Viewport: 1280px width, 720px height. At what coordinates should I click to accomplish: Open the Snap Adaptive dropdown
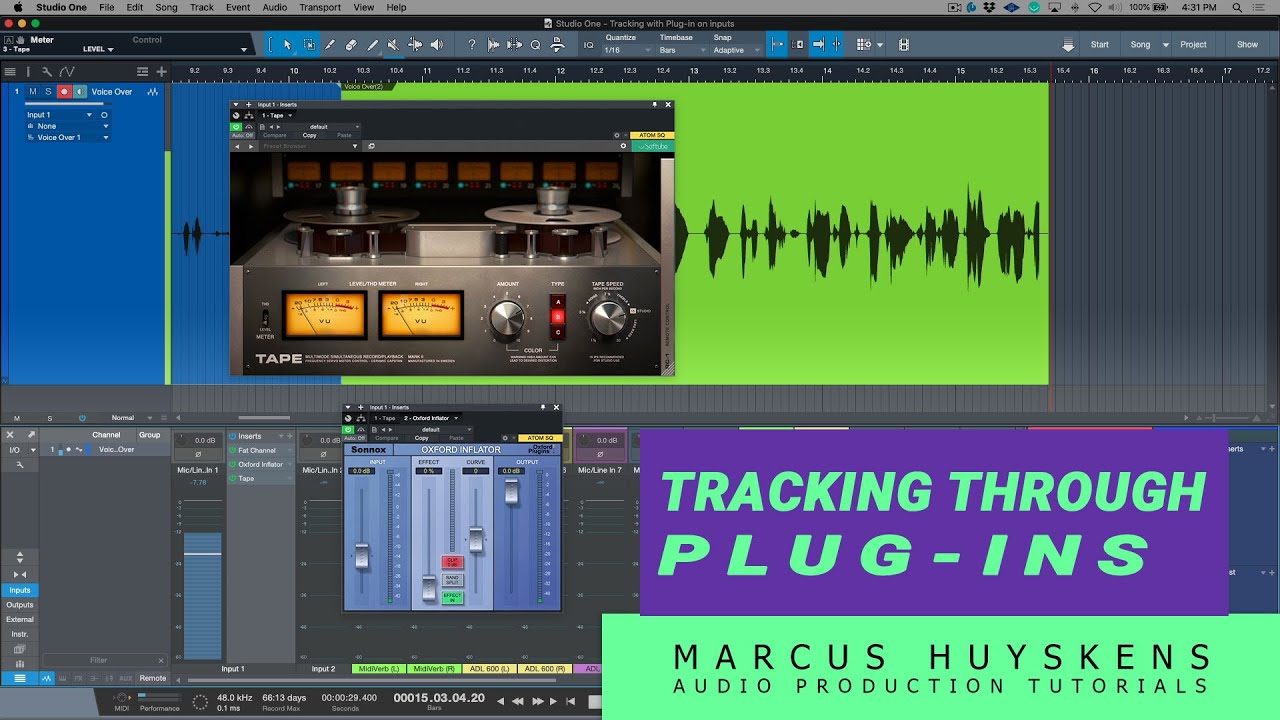pyautogui.click(x=735, y=50)
